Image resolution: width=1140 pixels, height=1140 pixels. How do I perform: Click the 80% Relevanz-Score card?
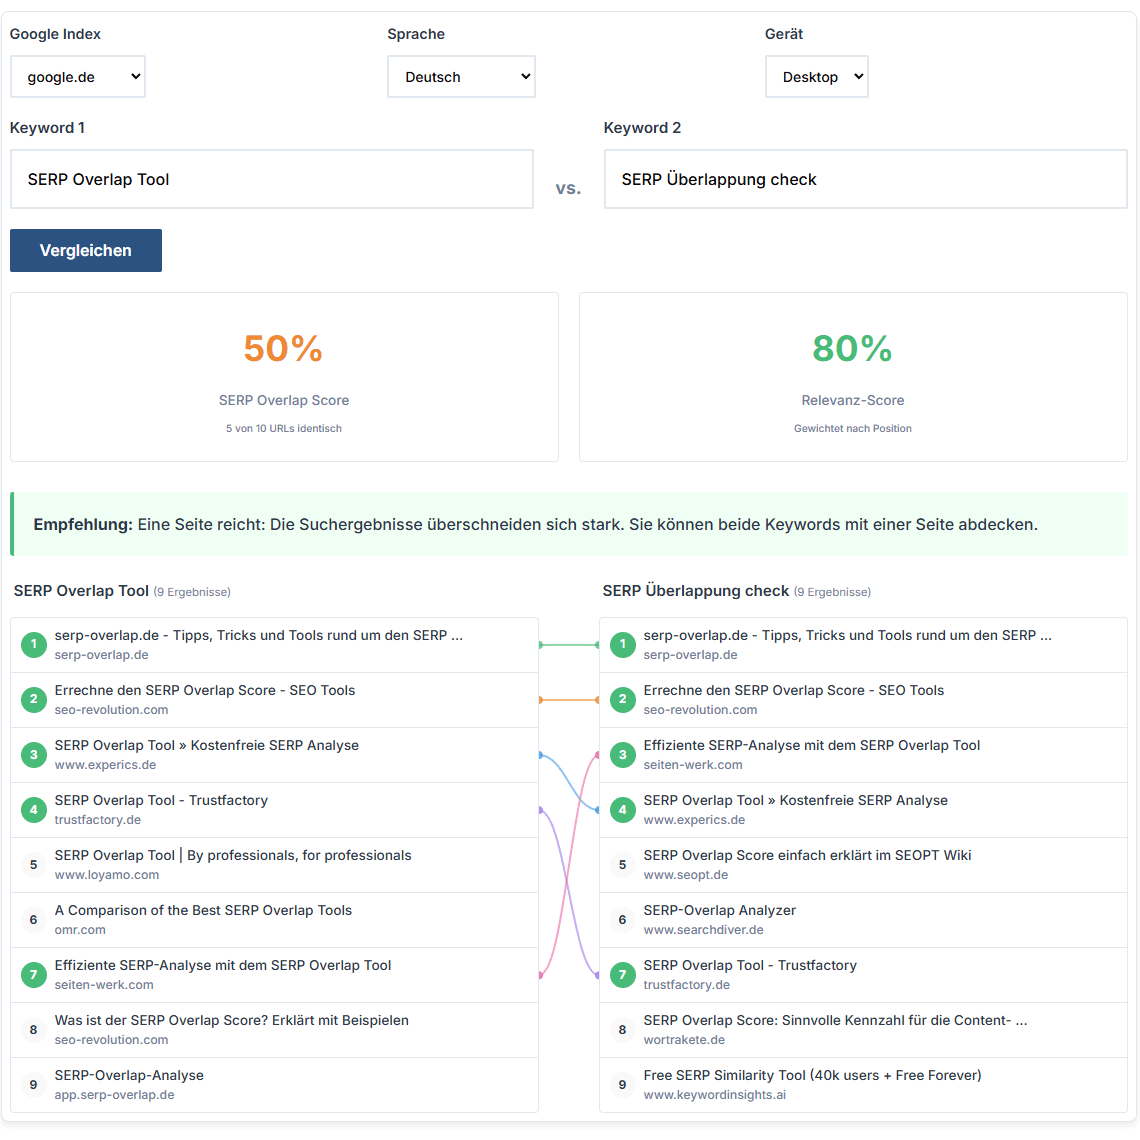(853, 377)
